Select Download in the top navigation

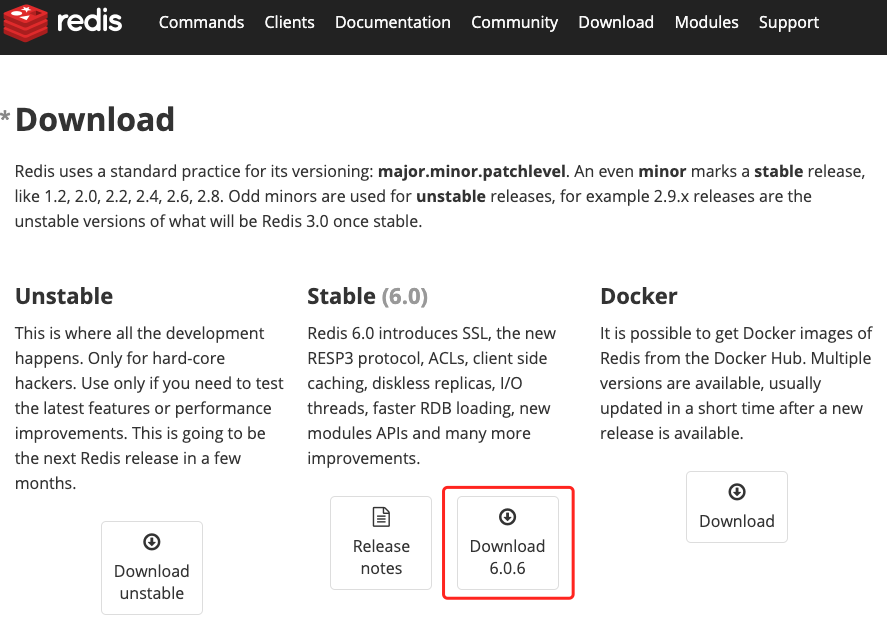616,22
